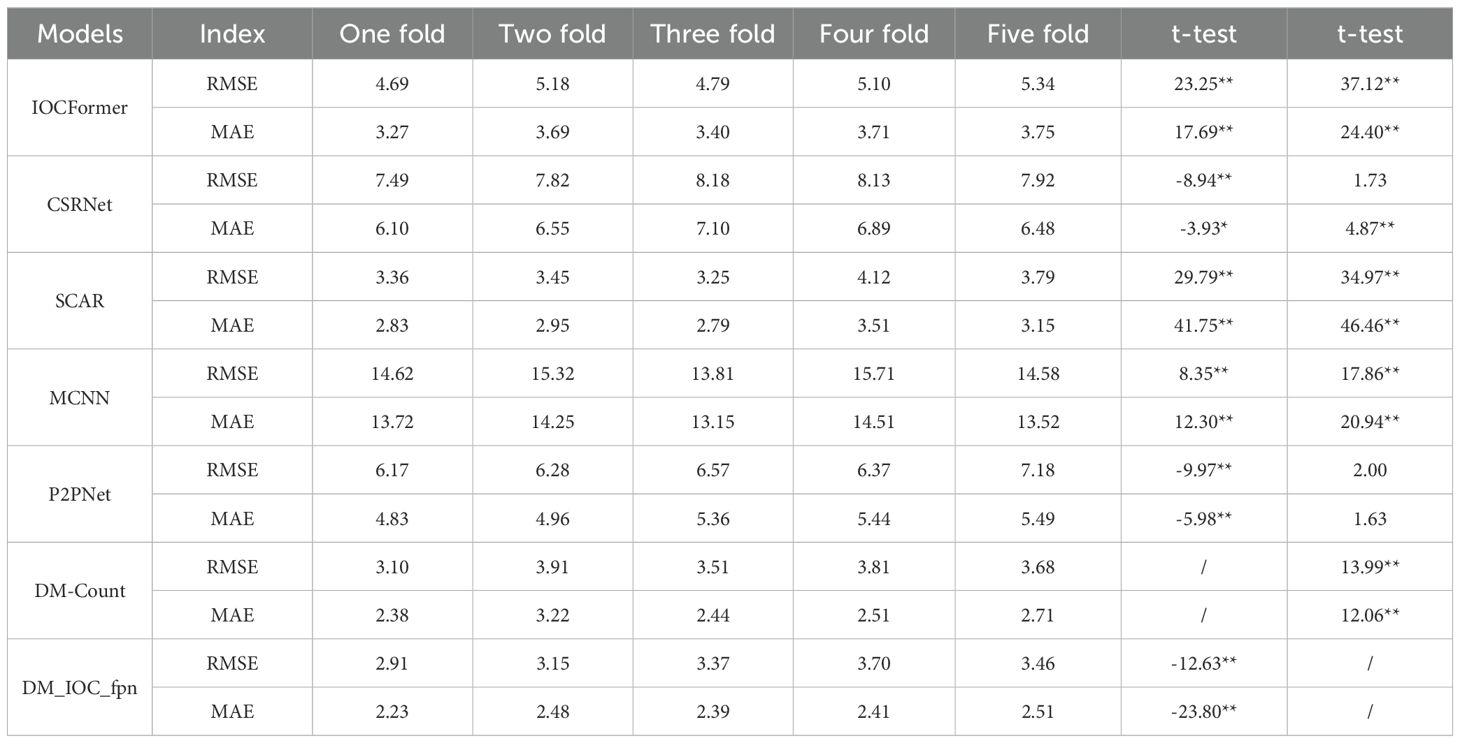The width and height of the screenshot is (1460, 743).
Task: Click the 14.62 RMSE value for MCNN
Action: [x=391, y=374]
